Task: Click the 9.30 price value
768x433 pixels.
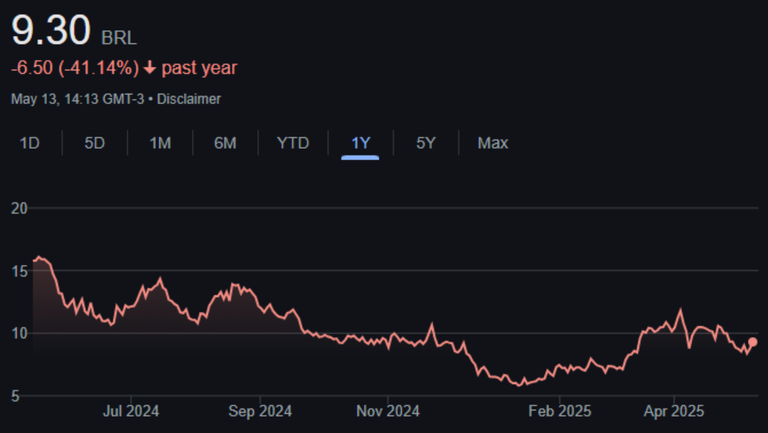Action: click(50, 30)
